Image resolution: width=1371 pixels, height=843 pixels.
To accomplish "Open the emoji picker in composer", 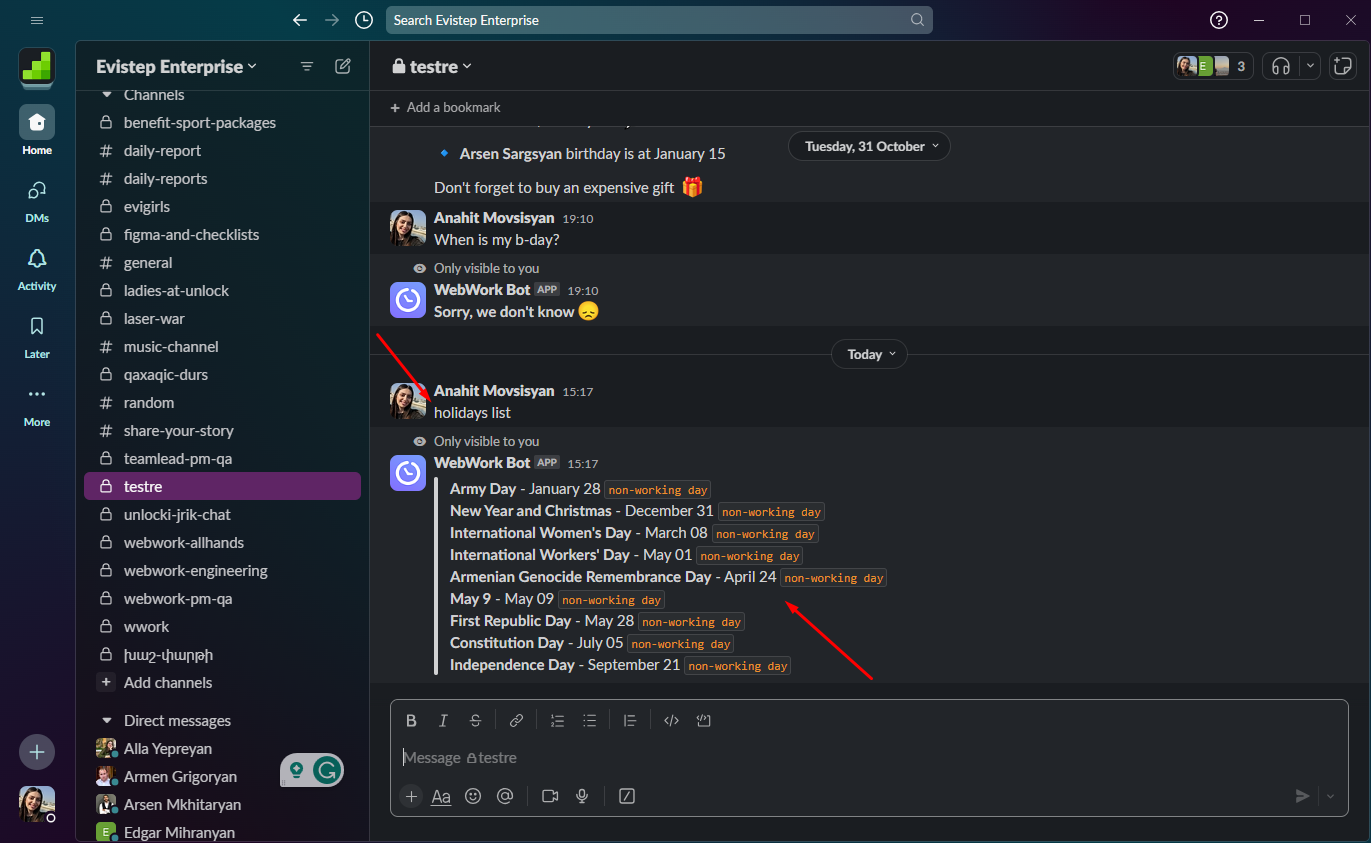I will click(x=473, y=796).
